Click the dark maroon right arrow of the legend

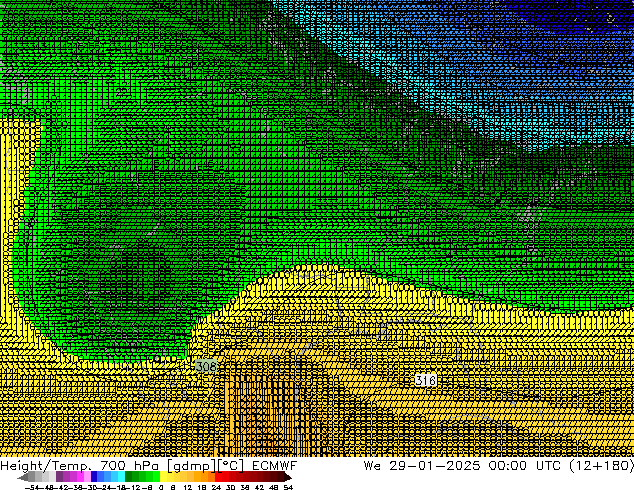pyautogui.click(x=287, y=477)
